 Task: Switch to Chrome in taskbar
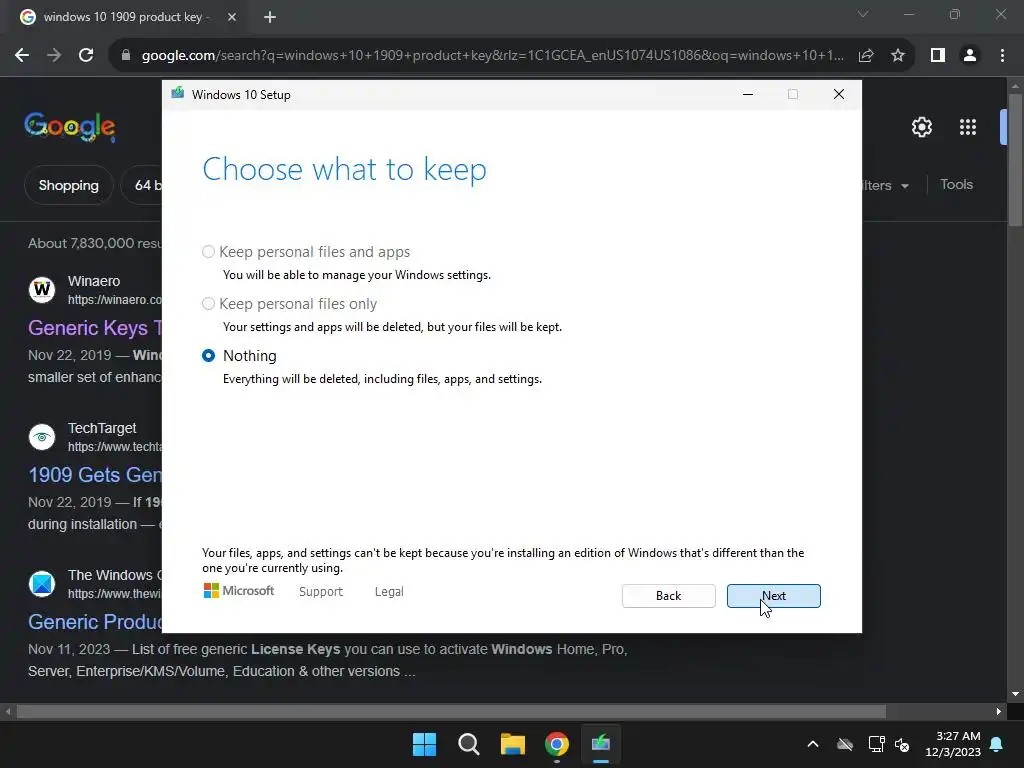tap(557, 744)
